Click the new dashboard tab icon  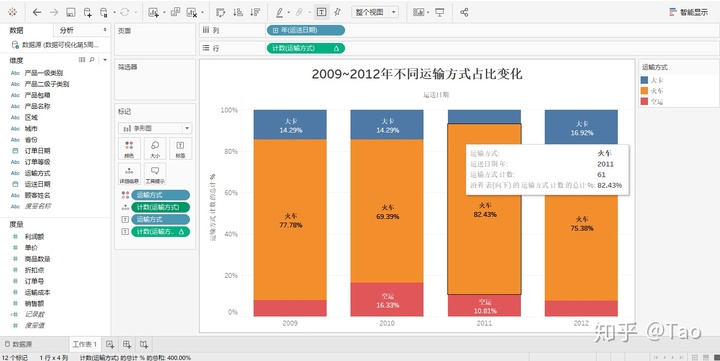point(127,344)
